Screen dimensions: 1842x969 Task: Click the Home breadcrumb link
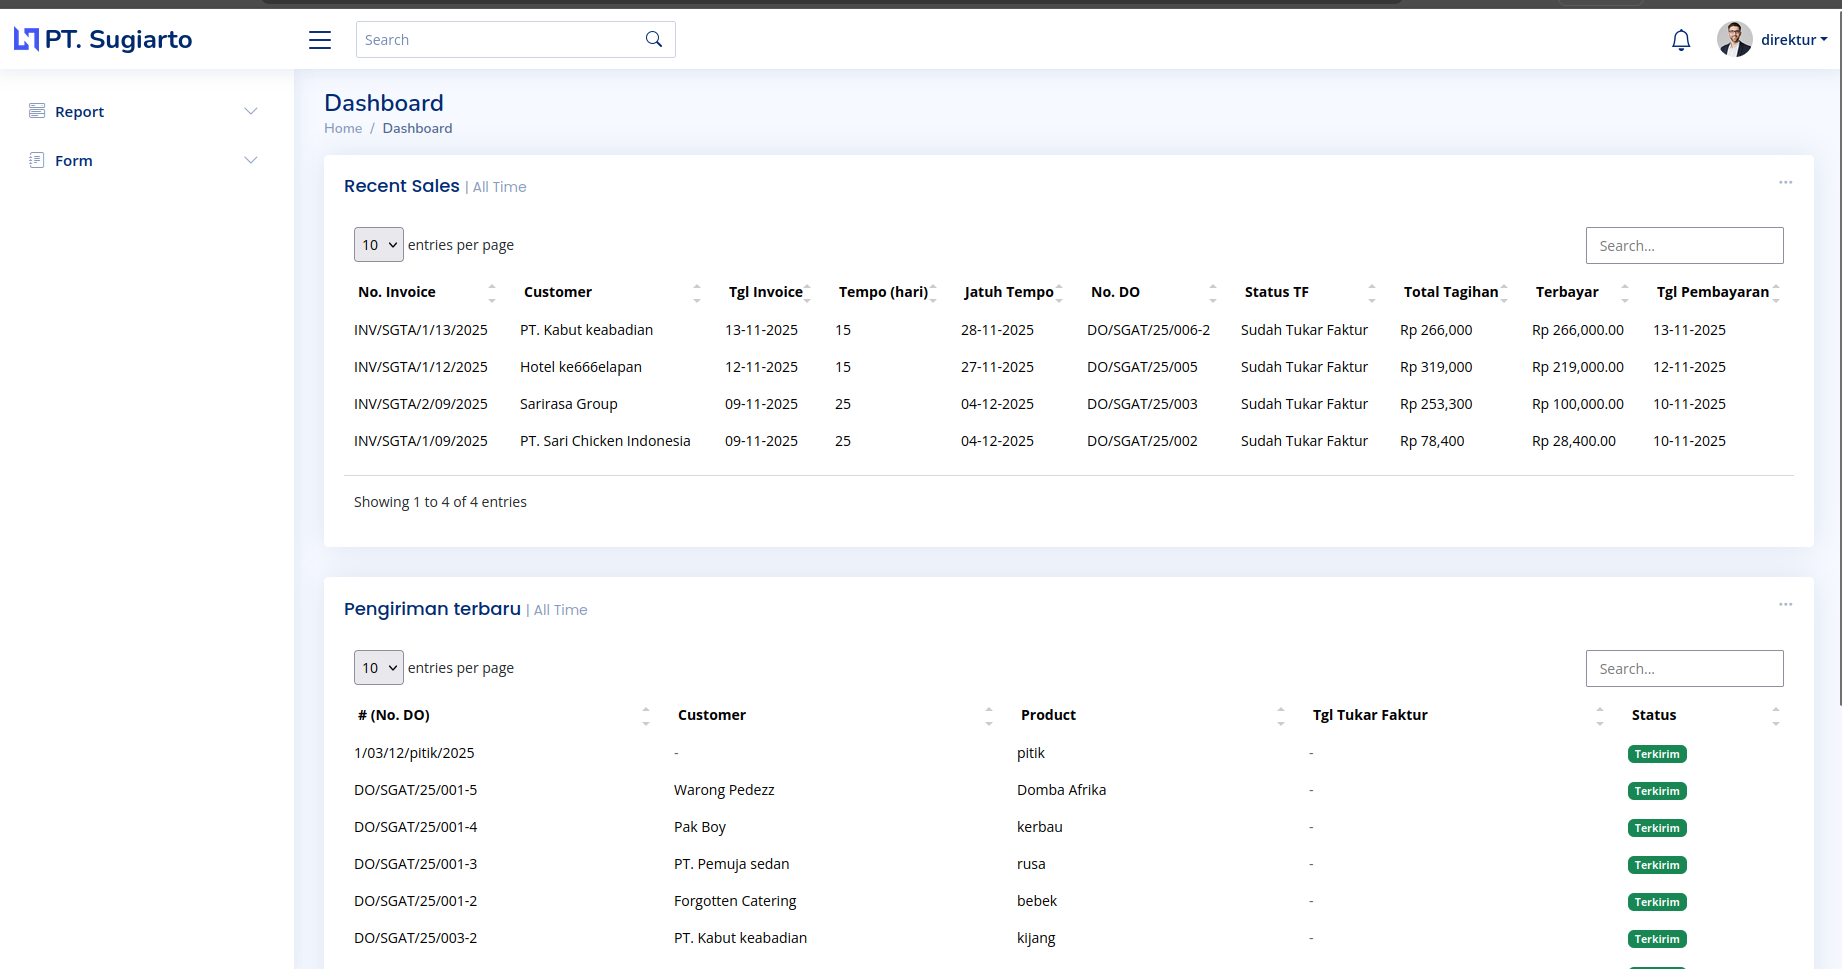tap(343, 128)
